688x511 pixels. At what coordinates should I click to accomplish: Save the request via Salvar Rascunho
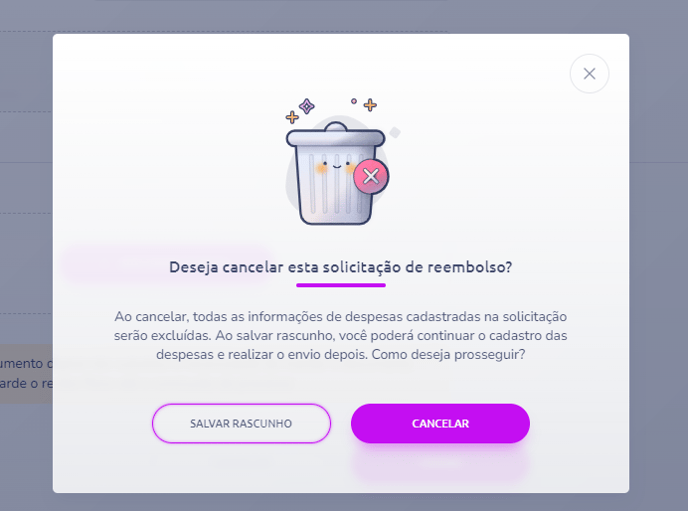tap(241, 423)
